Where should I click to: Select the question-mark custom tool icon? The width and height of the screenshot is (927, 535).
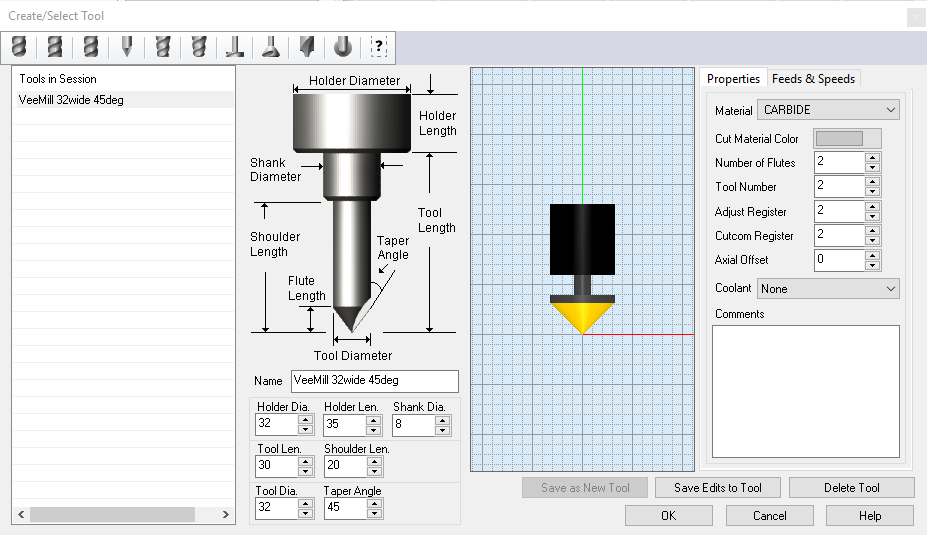tap(378, 47)
